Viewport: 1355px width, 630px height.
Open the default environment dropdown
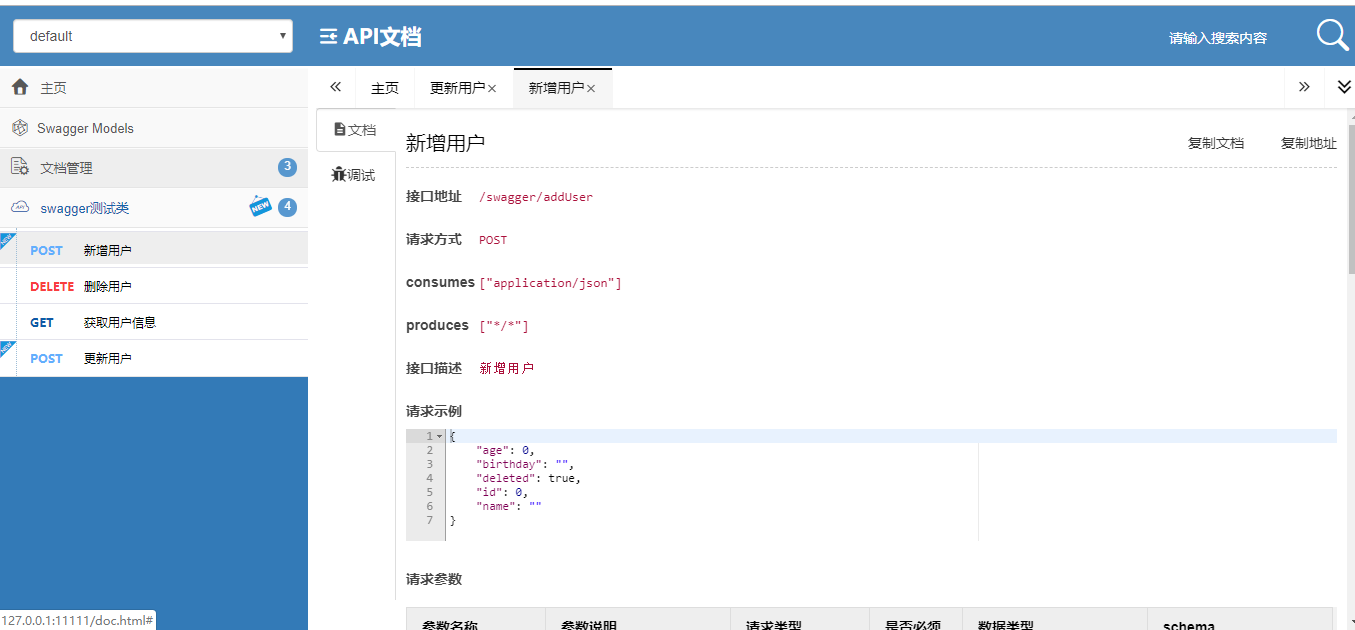click(x=152, y=35)
